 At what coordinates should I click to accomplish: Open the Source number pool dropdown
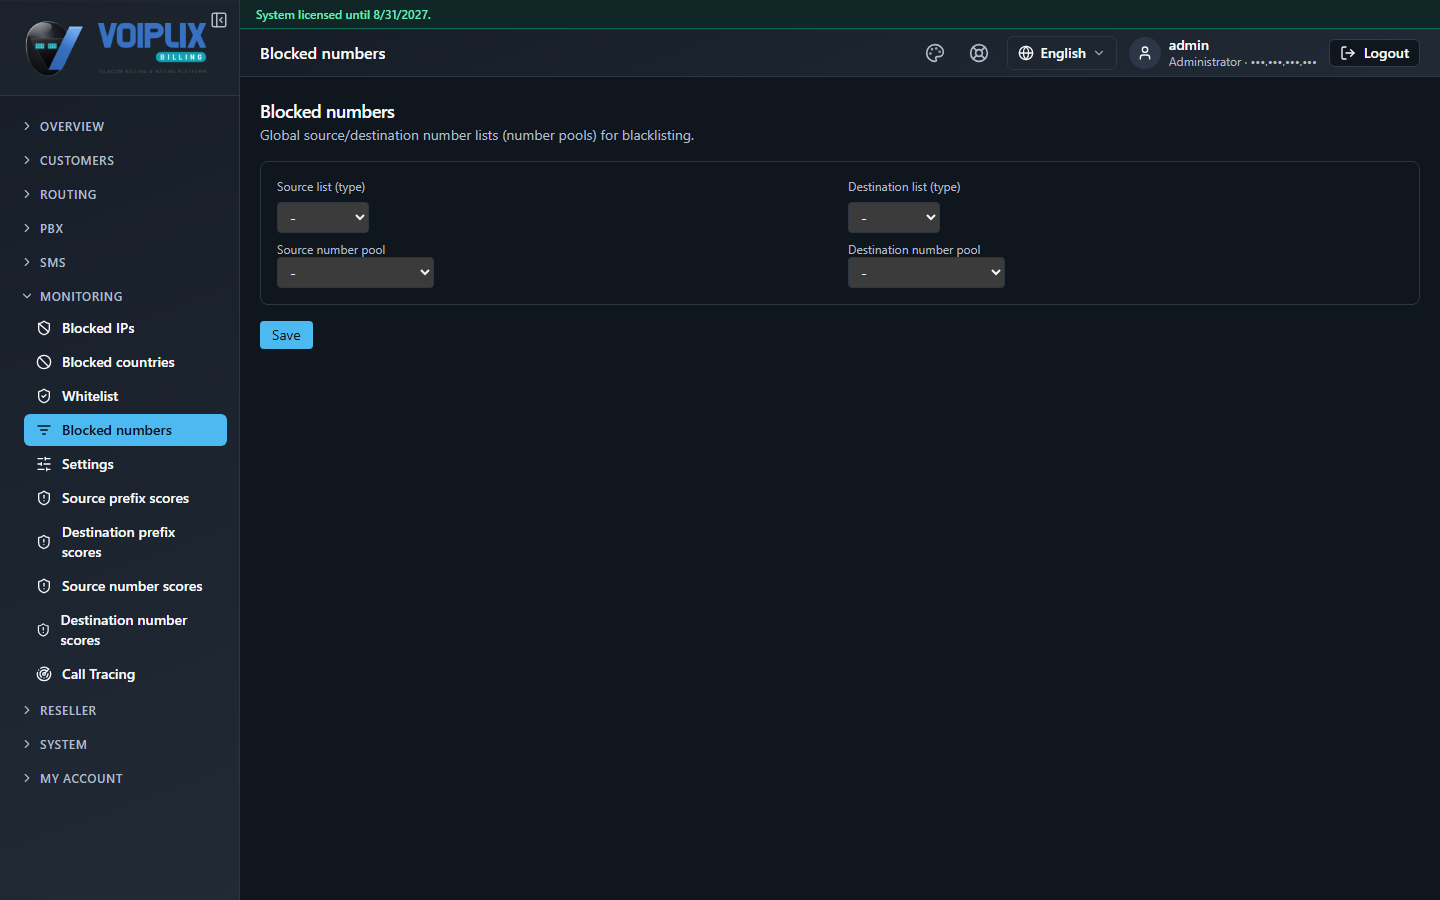pos(355,272)
